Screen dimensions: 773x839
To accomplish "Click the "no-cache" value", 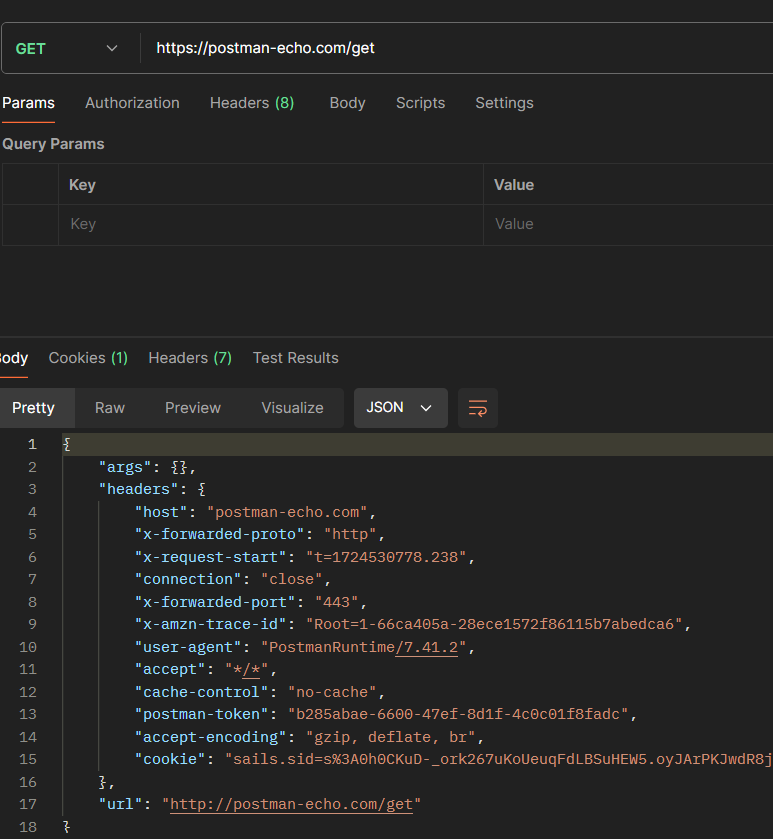I will point(332,692).
